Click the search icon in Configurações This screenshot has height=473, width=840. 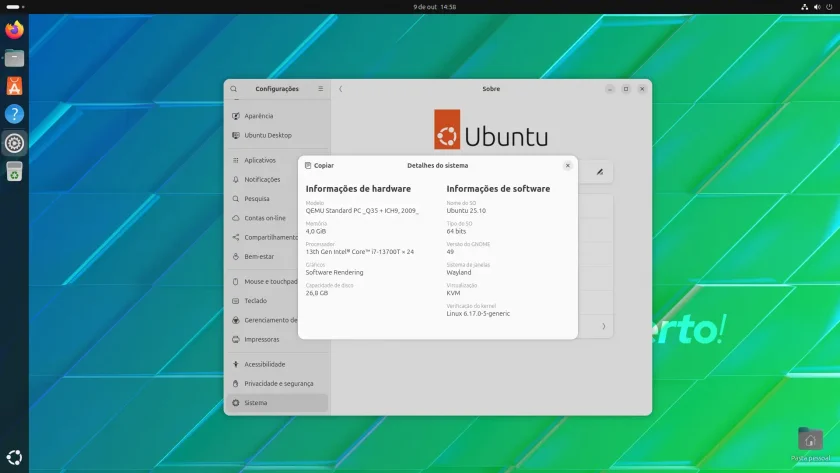coord(234,89)
